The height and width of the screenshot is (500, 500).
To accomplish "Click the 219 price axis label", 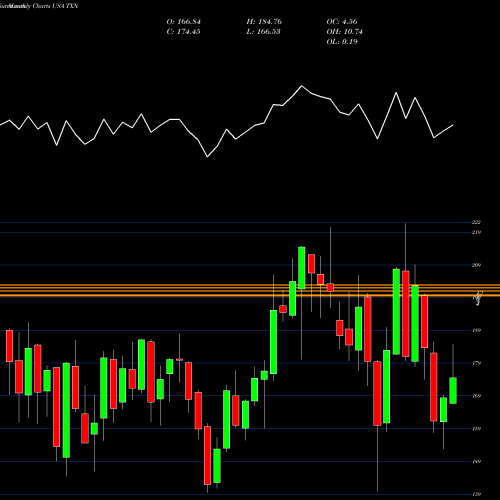I will pos(477,232).
